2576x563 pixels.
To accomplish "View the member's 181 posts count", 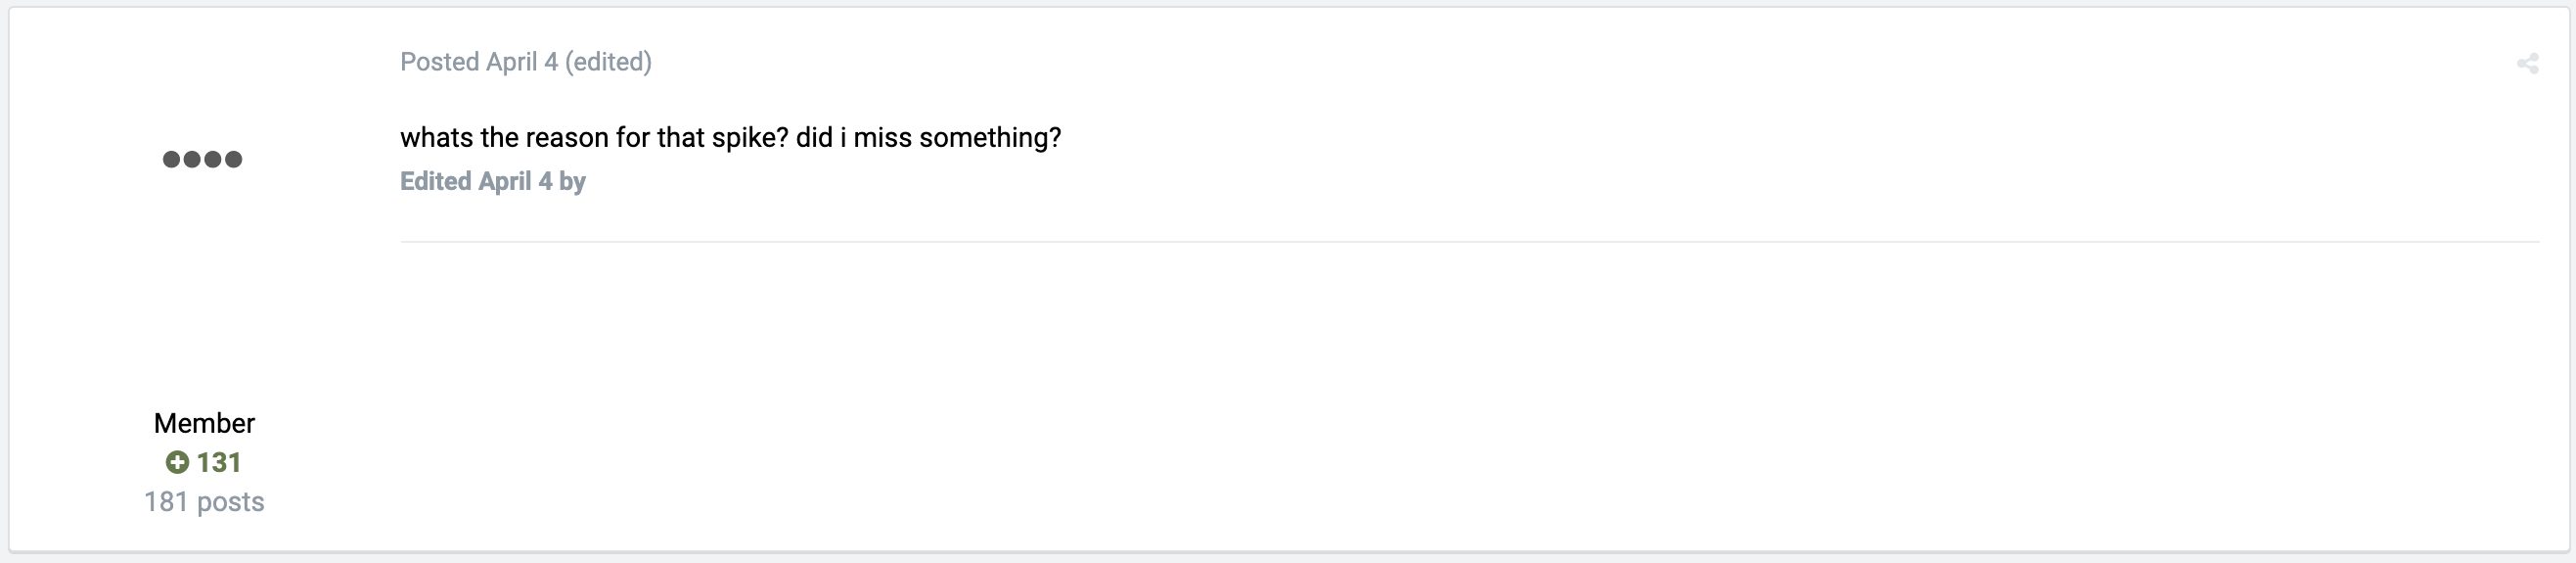I will tap(204, 501).
